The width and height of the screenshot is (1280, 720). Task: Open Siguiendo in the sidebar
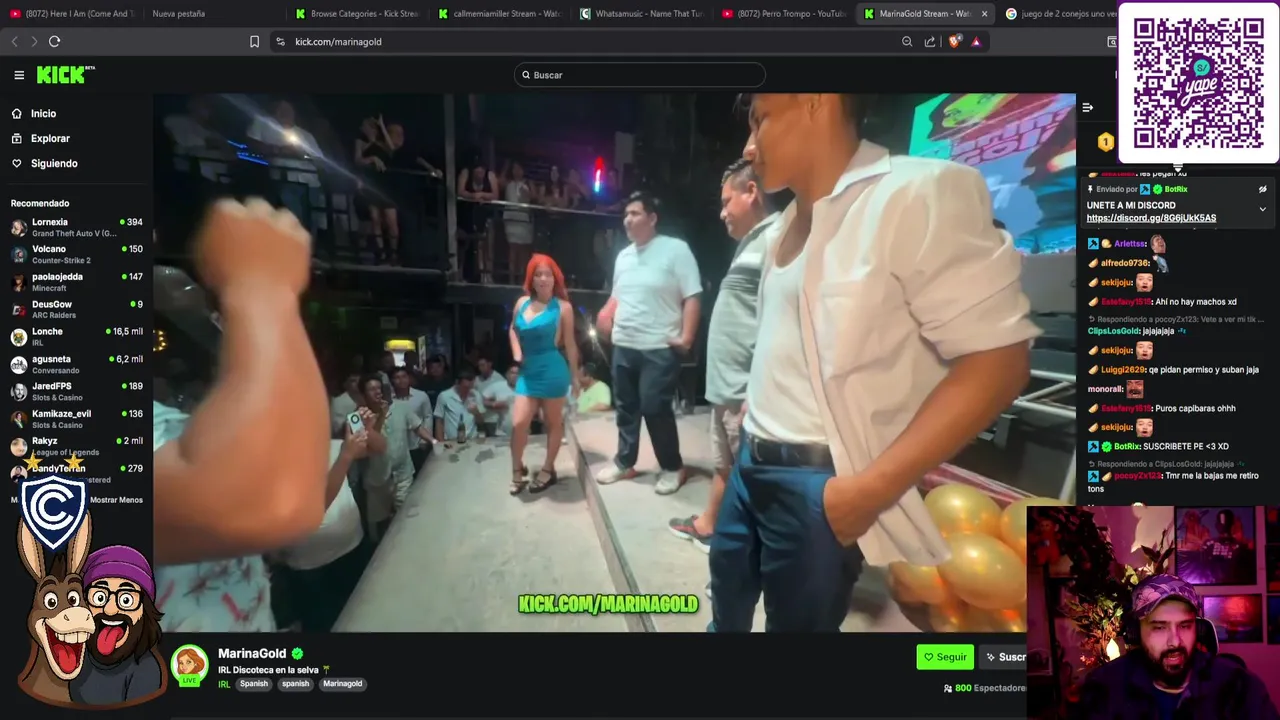click(x=54, y=163)
